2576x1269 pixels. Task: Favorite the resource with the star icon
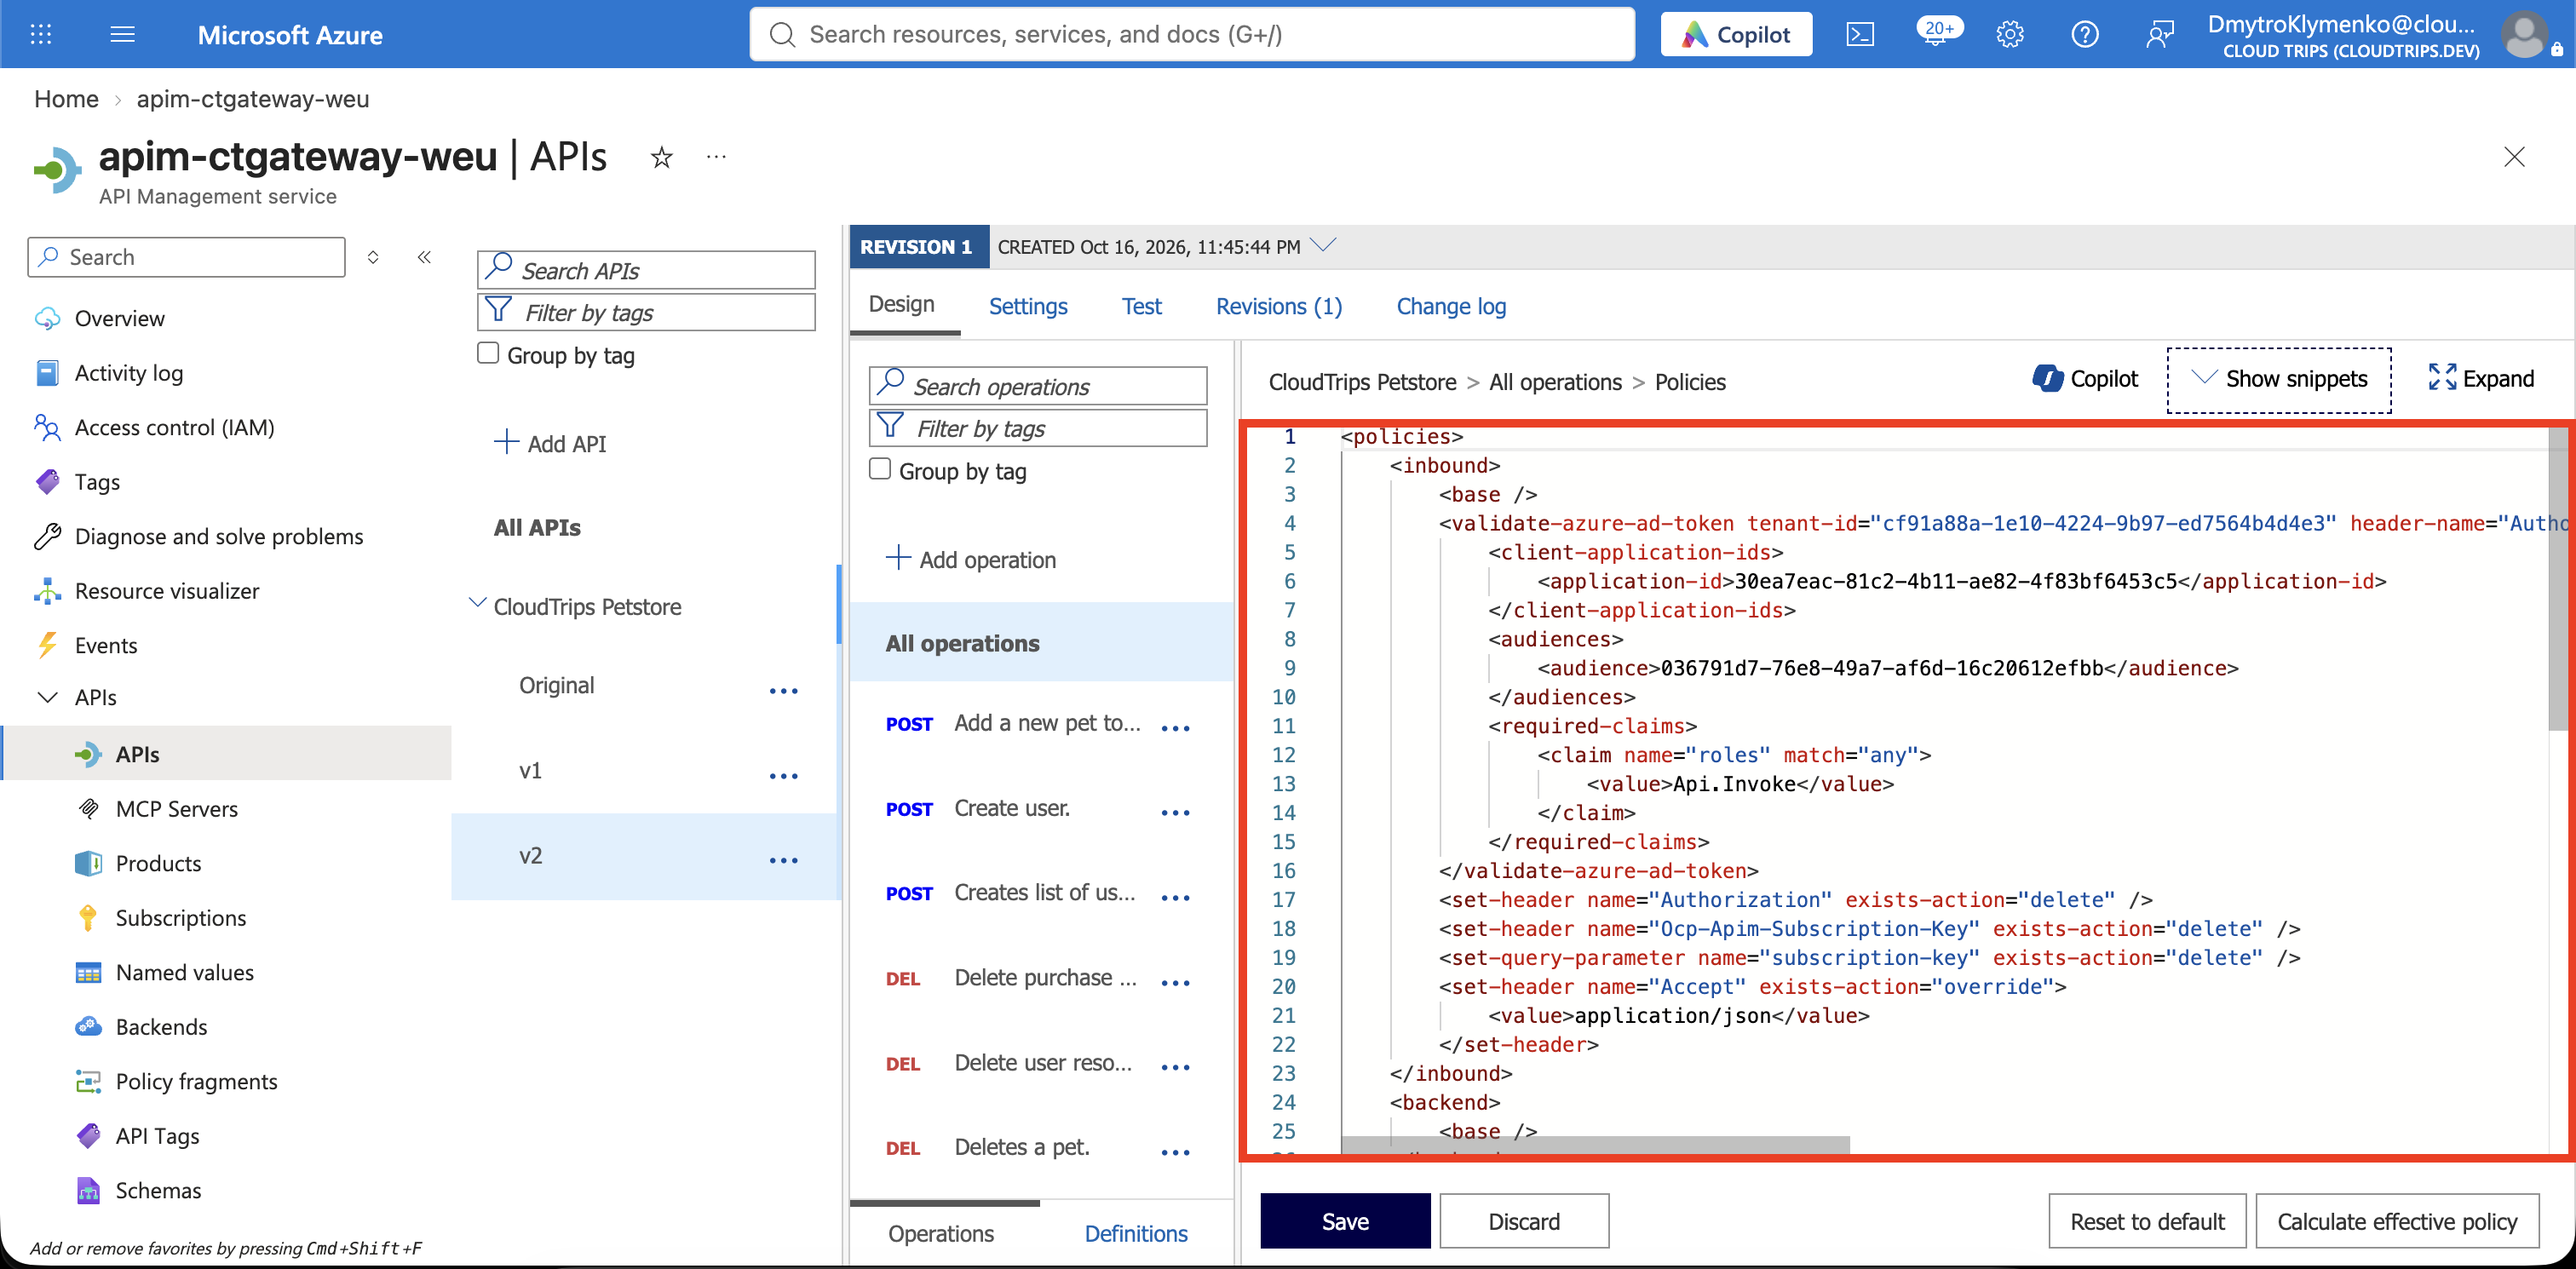click(661, 157)
